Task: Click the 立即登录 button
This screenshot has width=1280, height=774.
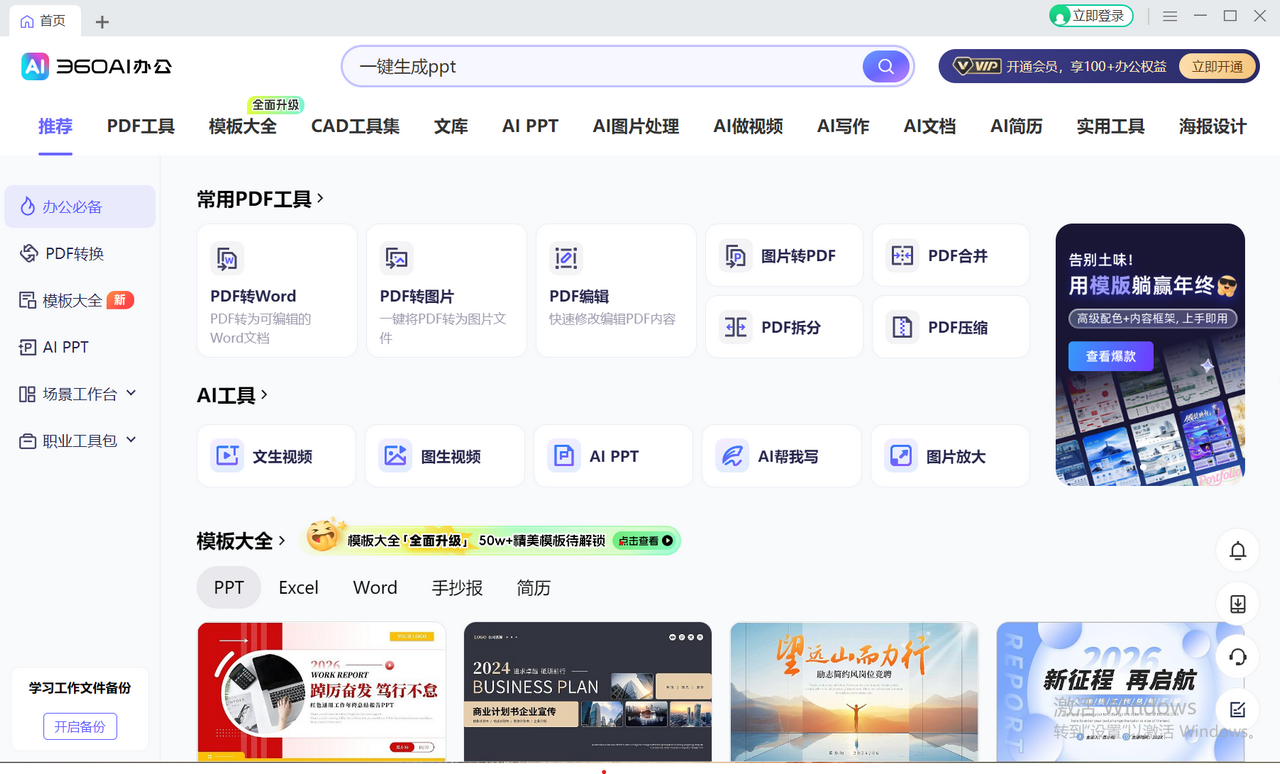Action: click(x=1090, y=16)
